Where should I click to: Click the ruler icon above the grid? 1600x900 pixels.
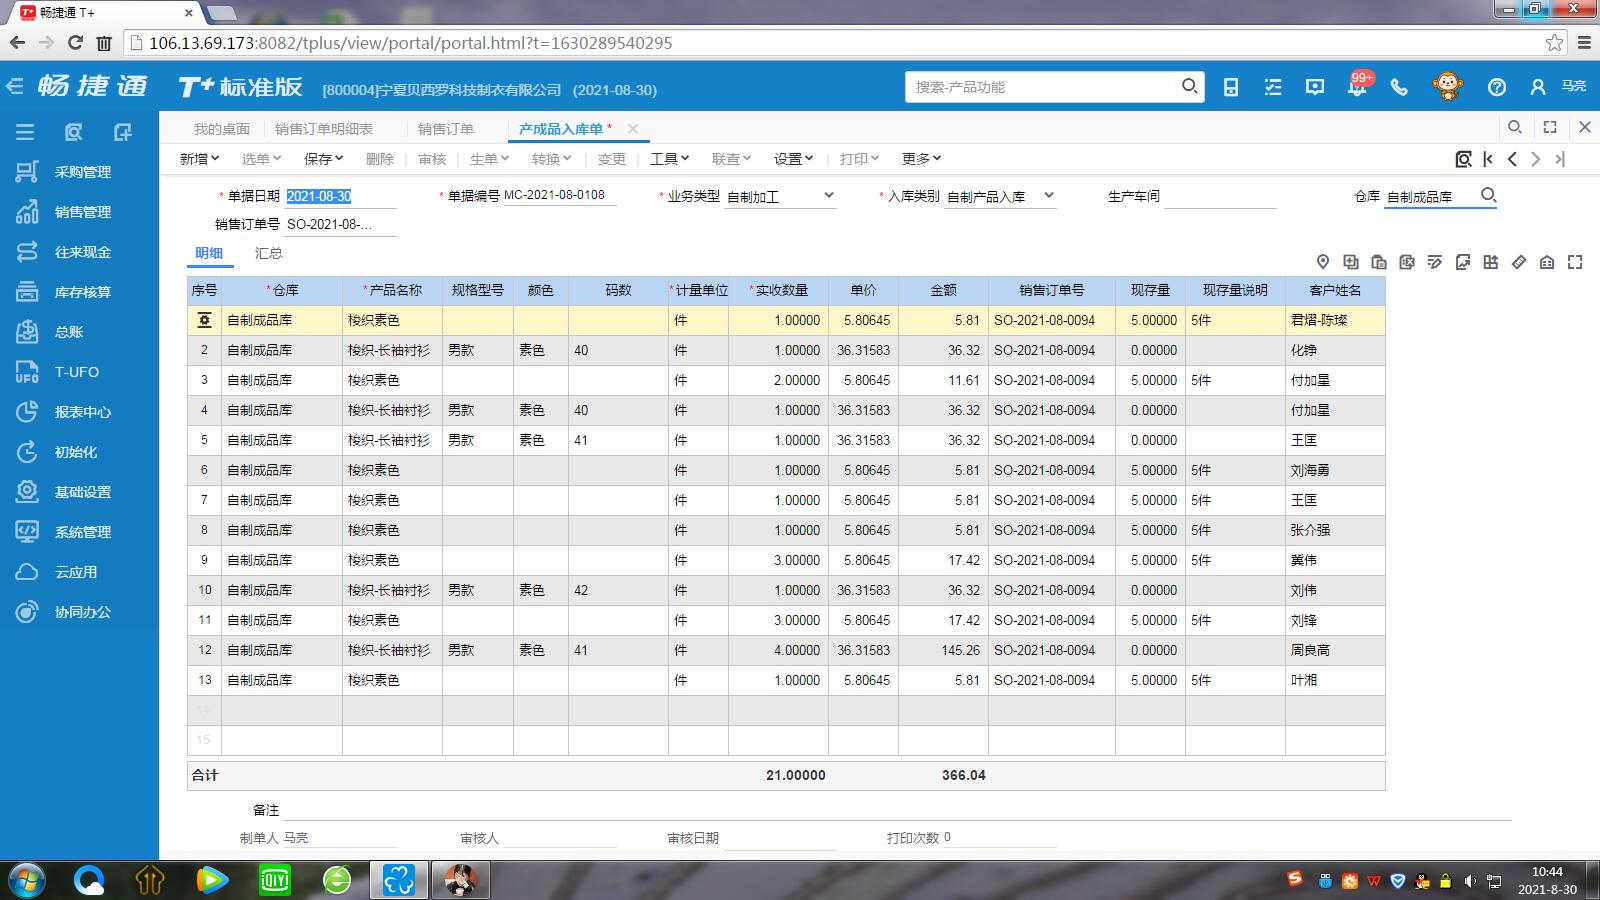coord(1519,262)
